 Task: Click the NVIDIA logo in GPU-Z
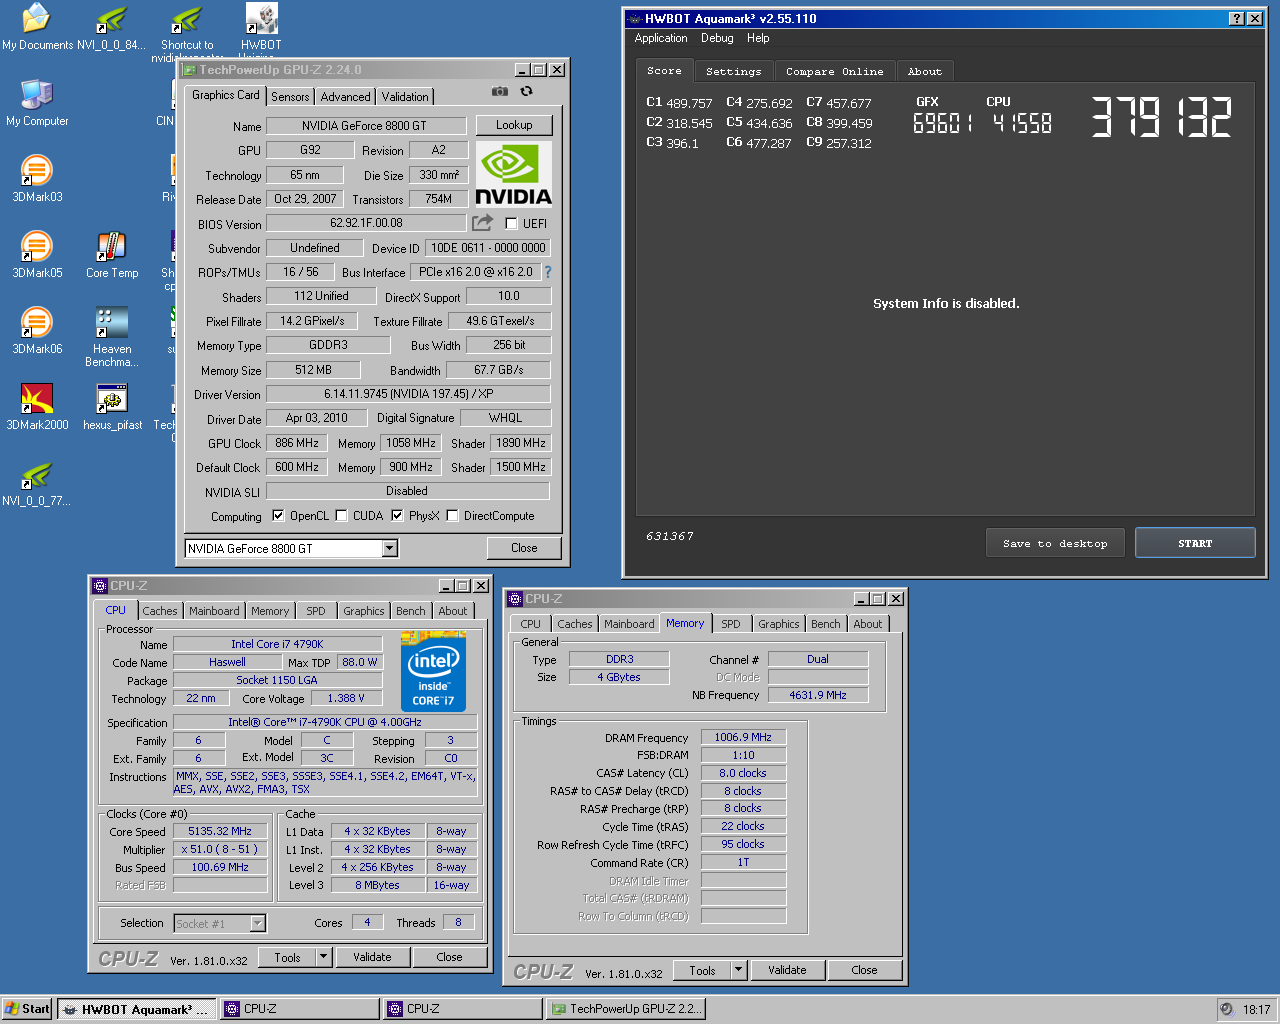click(513, 173)
